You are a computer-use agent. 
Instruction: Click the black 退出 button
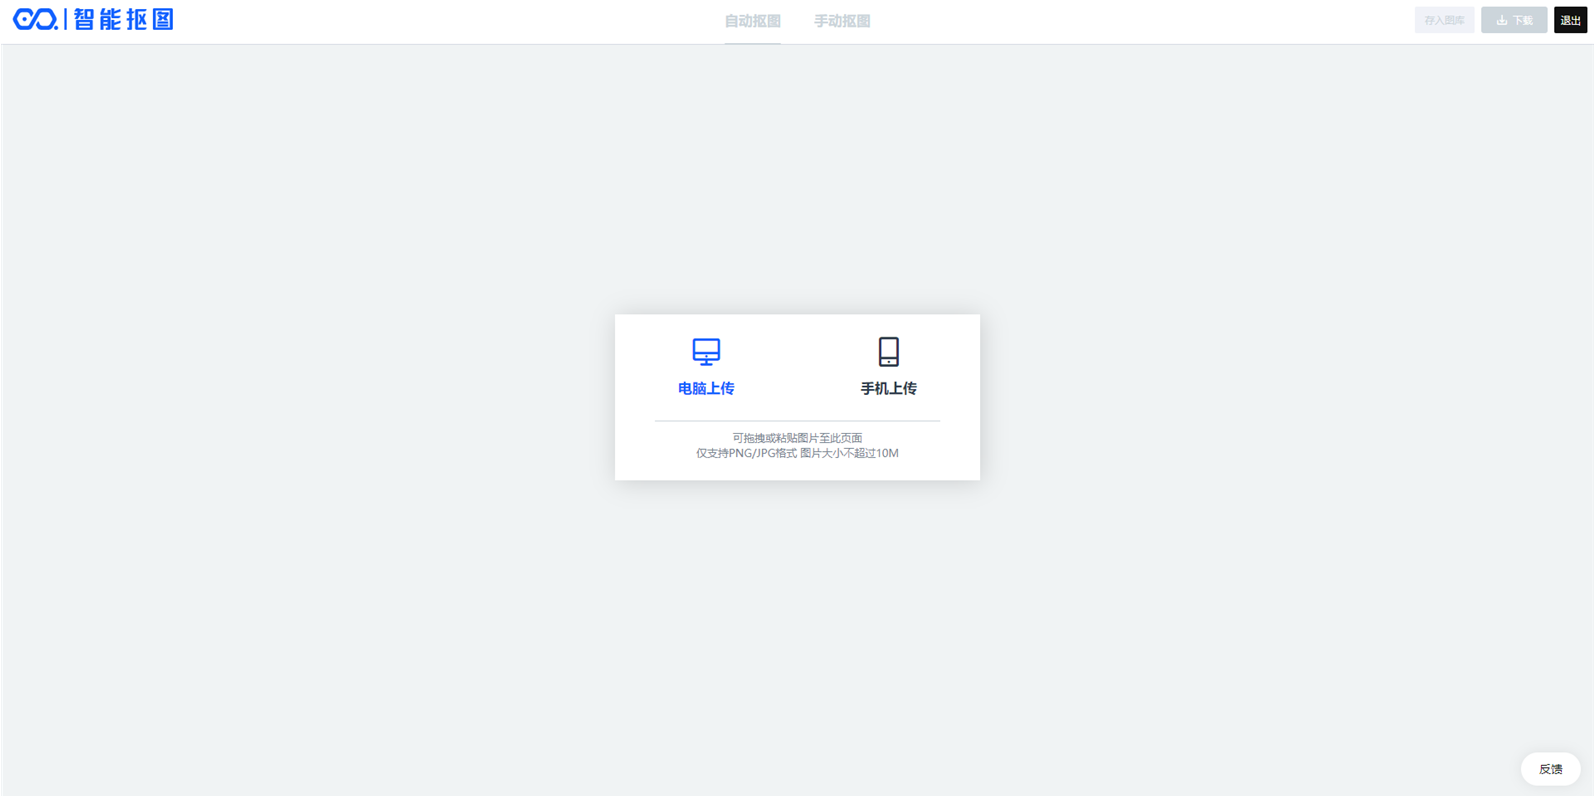tap(1570, 20)
